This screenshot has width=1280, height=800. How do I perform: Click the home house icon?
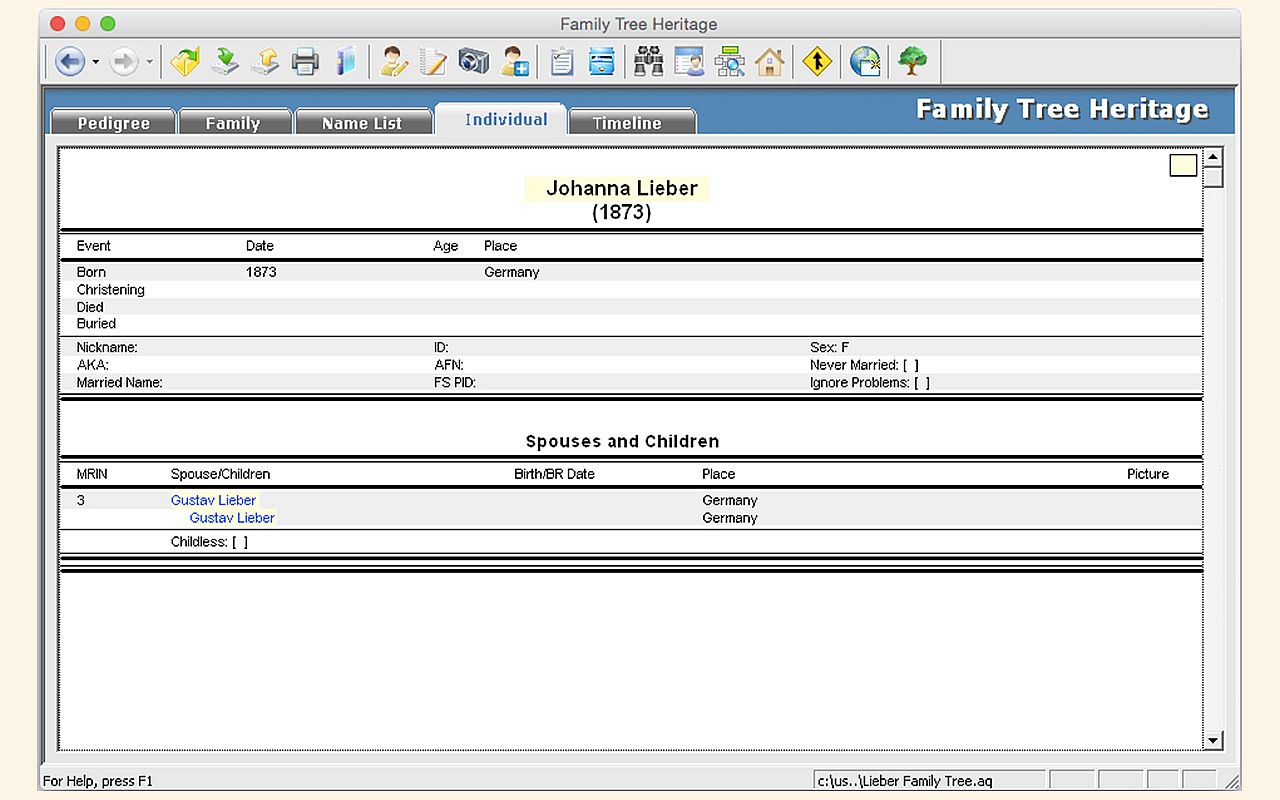[769, 62]
